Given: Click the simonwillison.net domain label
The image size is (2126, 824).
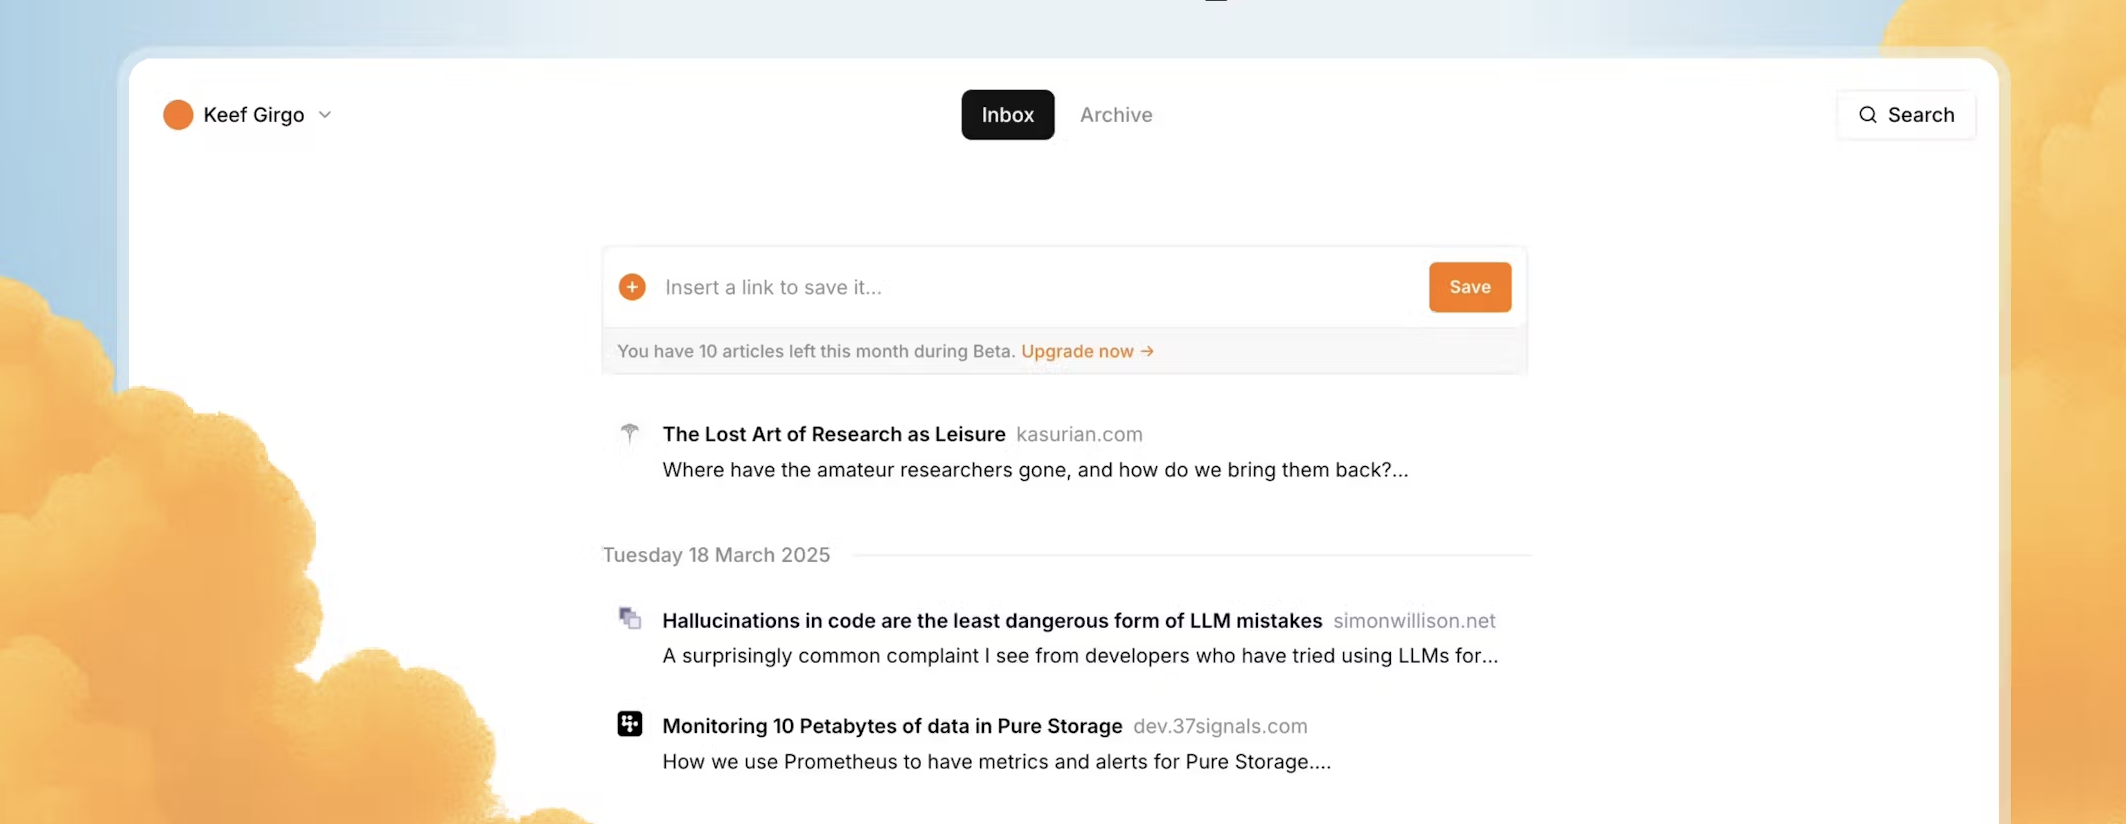Looking at the screenshot, I should (1414, 621).
